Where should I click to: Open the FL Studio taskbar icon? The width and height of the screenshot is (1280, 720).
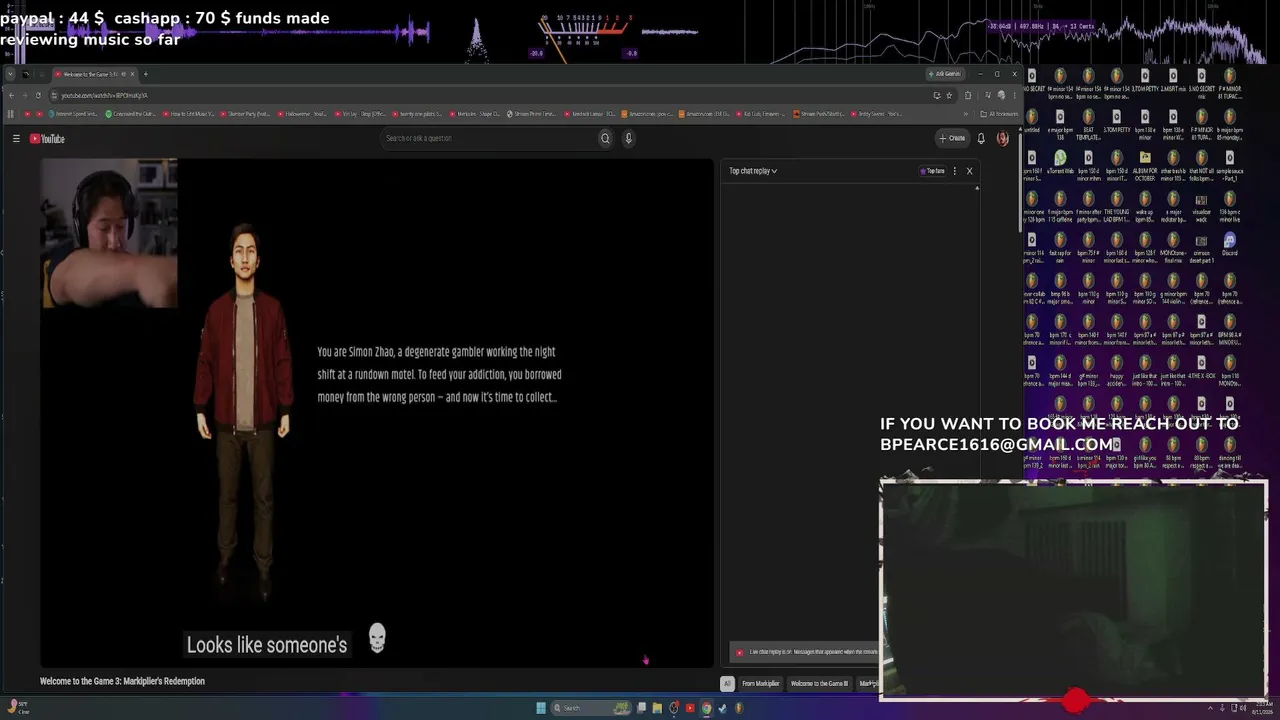point(739,708)
